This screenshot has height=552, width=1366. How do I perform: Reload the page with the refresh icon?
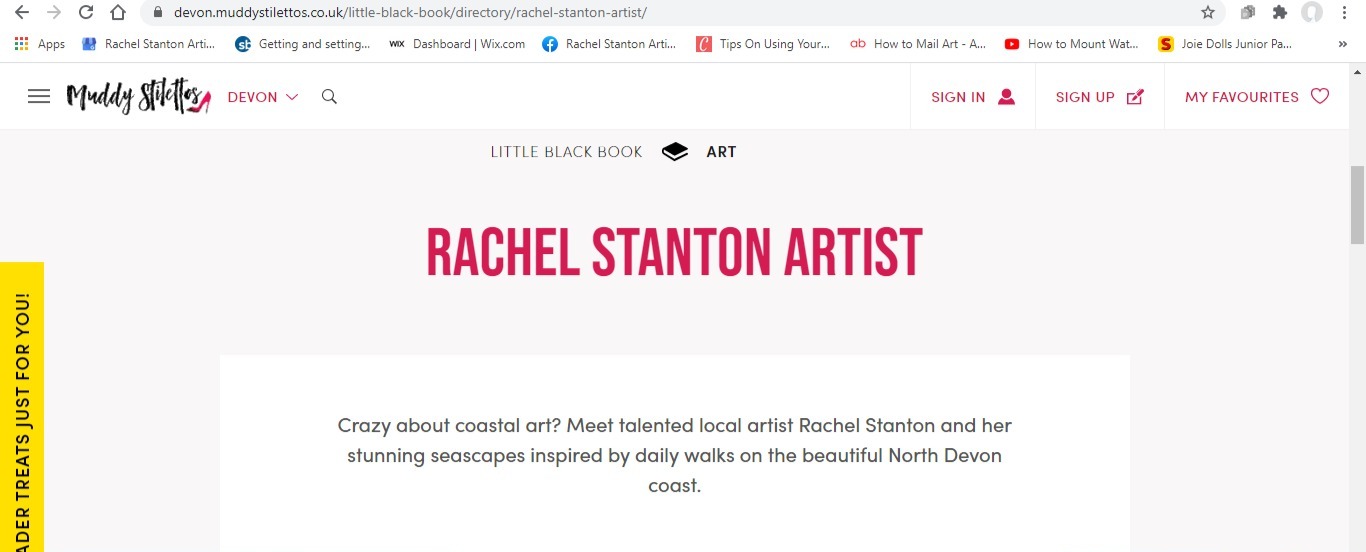[x=86, y=13]
